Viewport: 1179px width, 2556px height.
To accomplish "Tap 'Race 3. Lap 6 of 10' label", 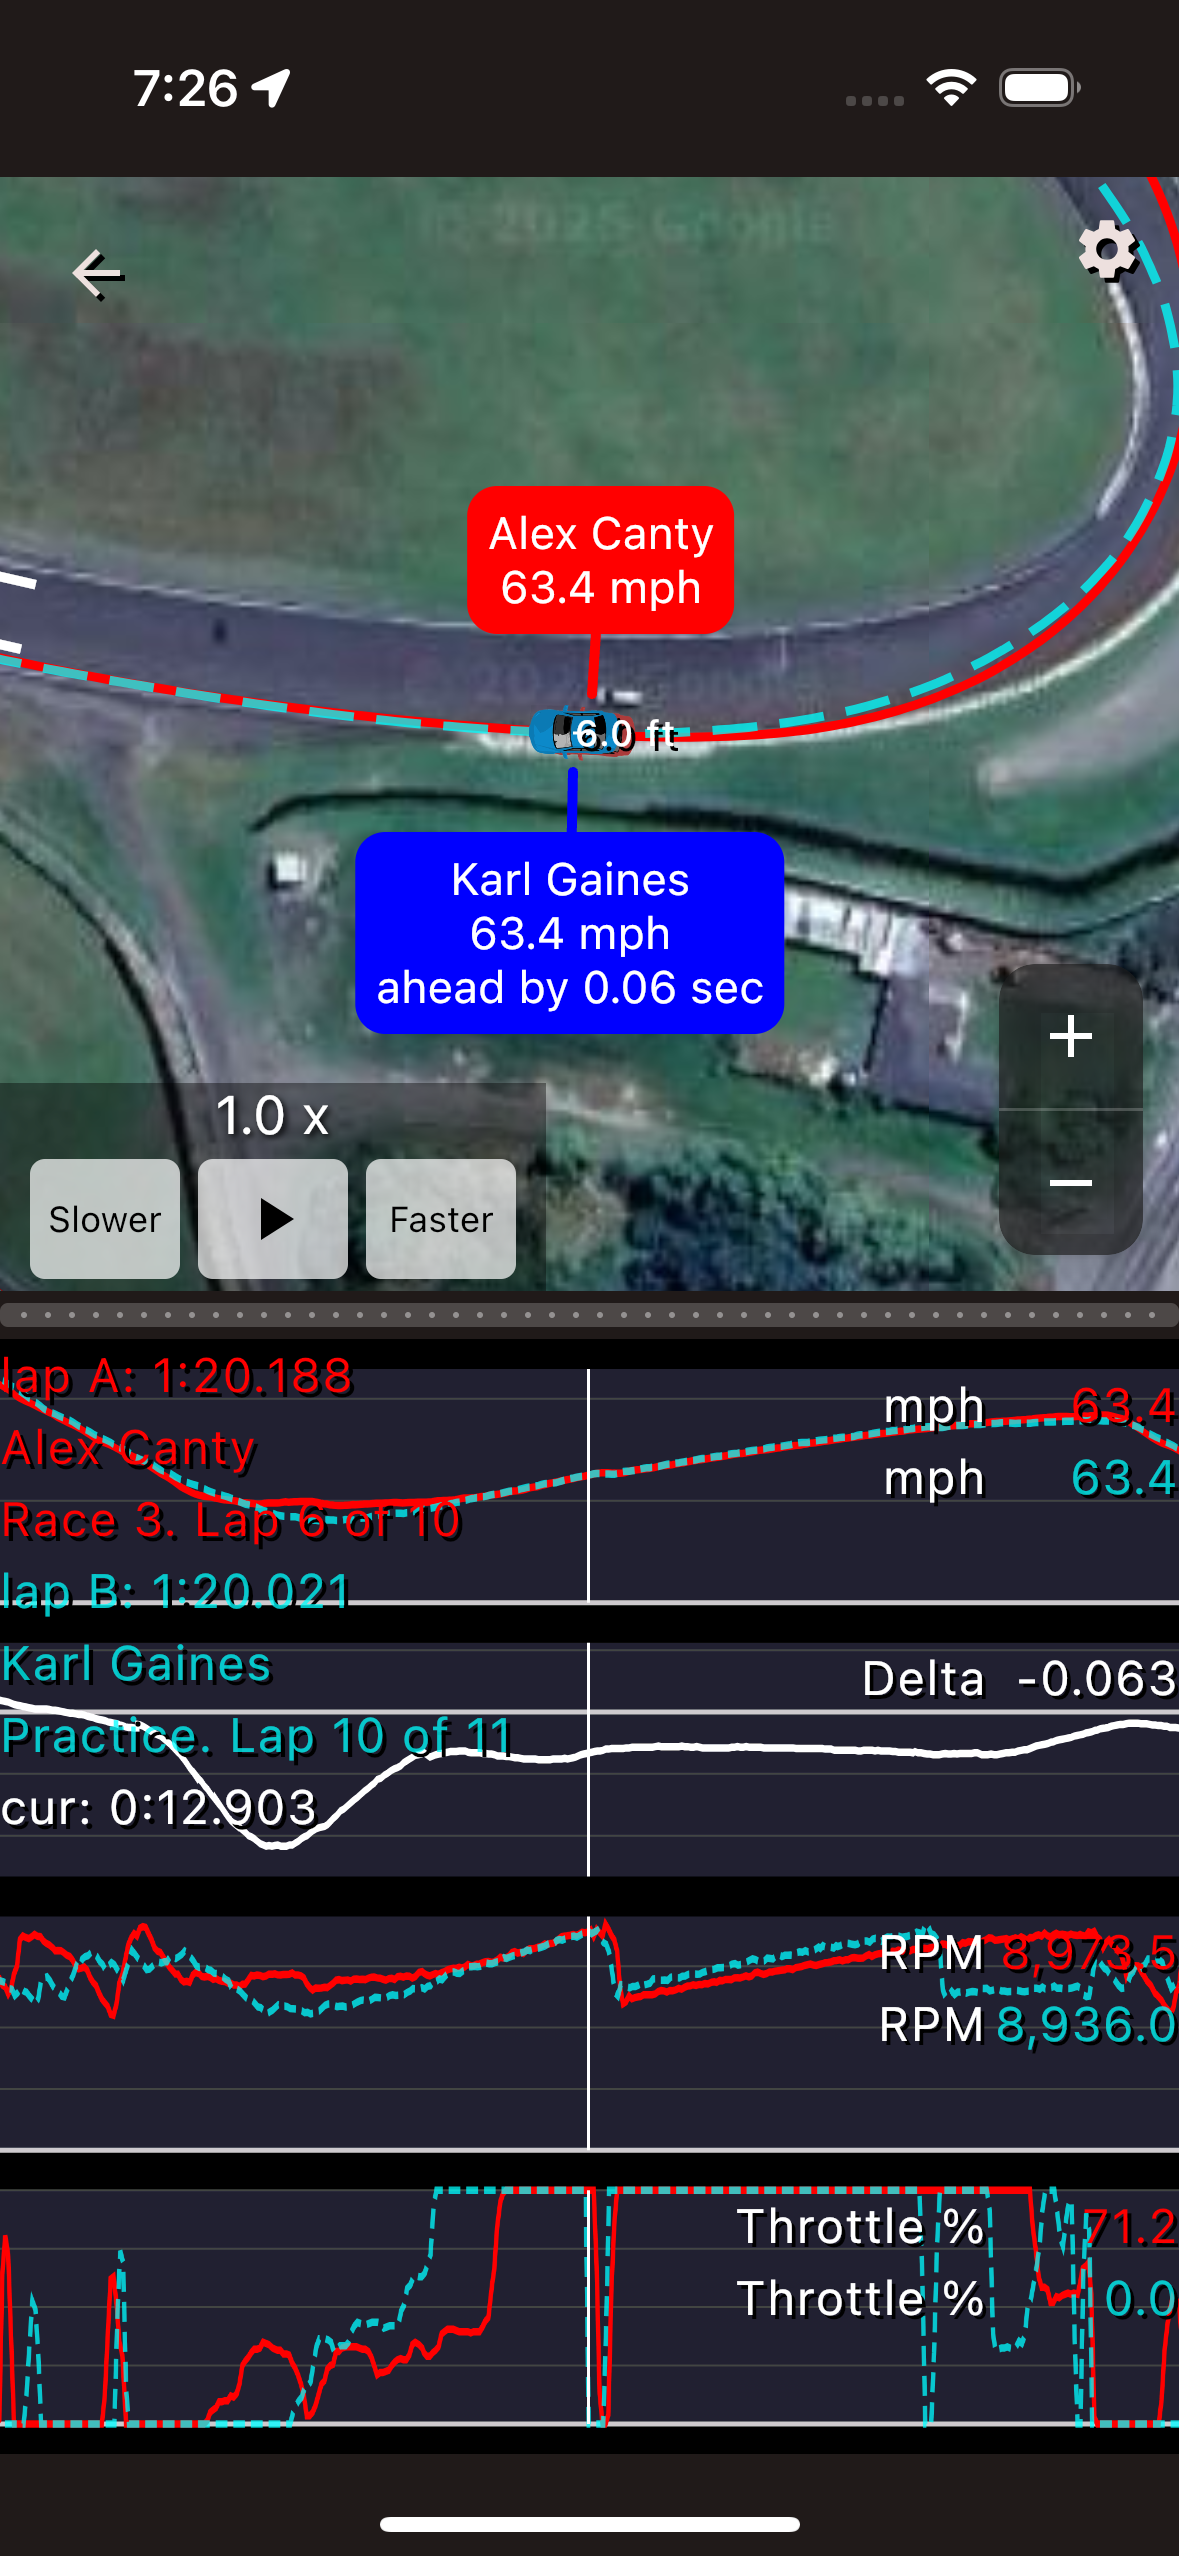I will point(231,1521).
